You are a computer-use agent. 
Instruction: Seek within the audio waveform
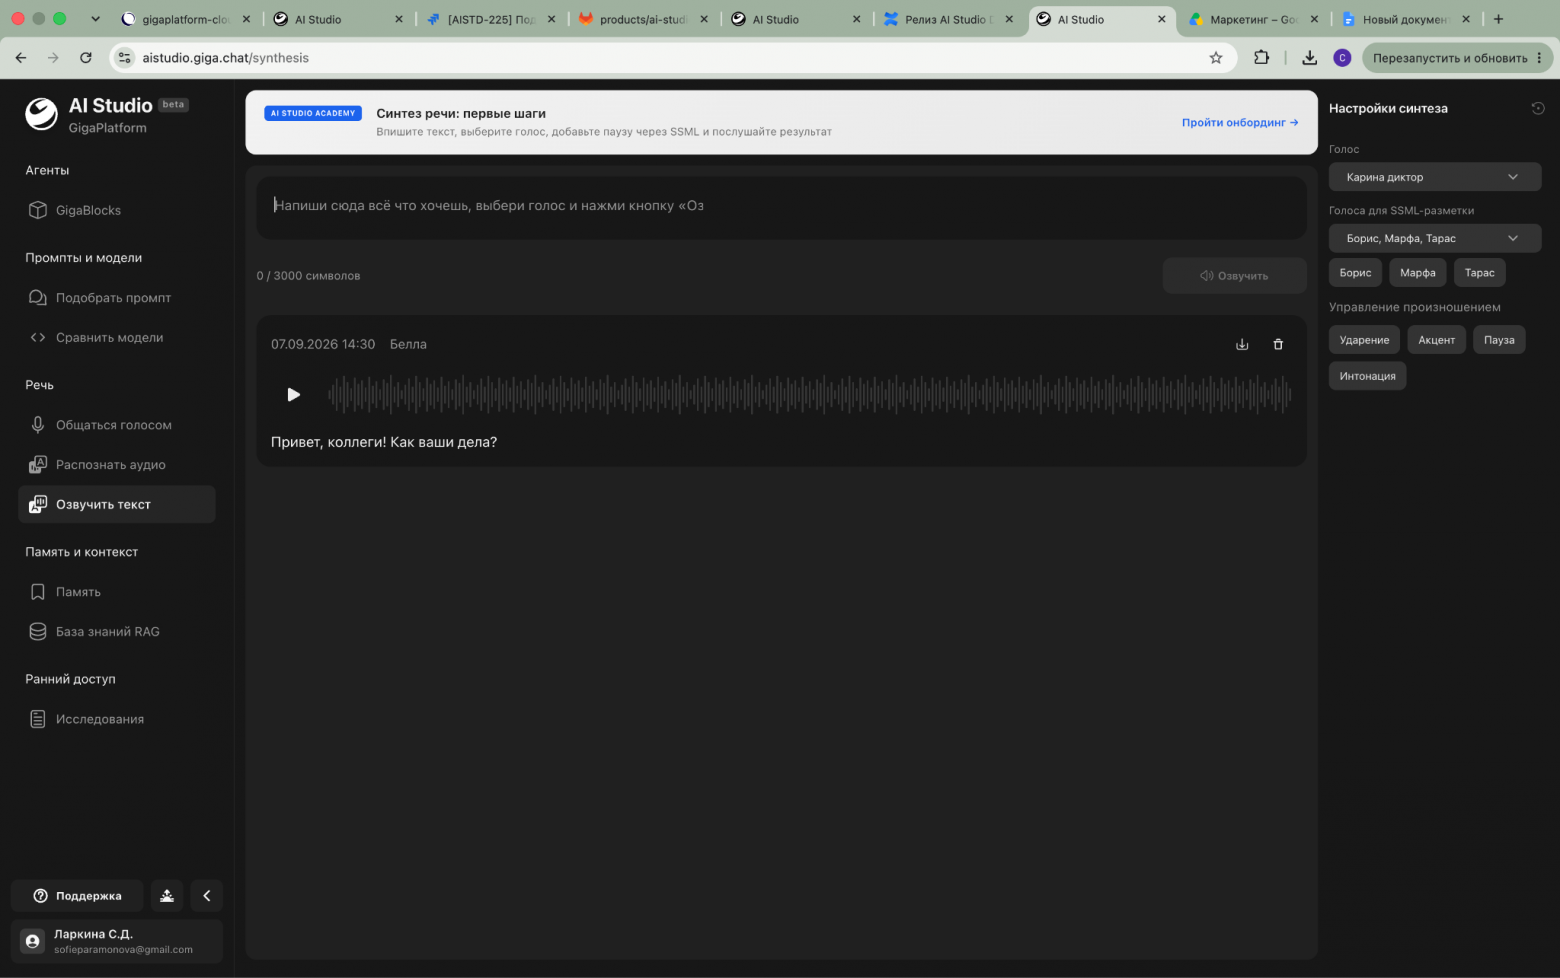click(x=809, y=394)
